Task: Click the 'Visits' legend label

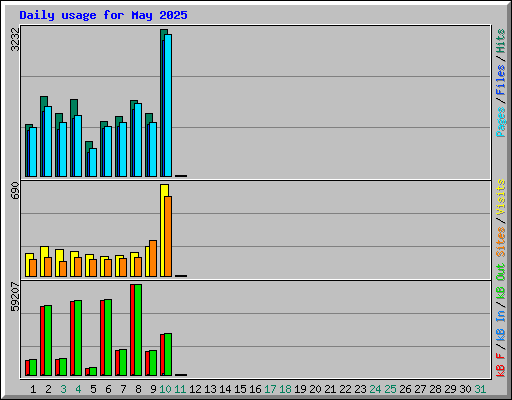Action: 501,198
